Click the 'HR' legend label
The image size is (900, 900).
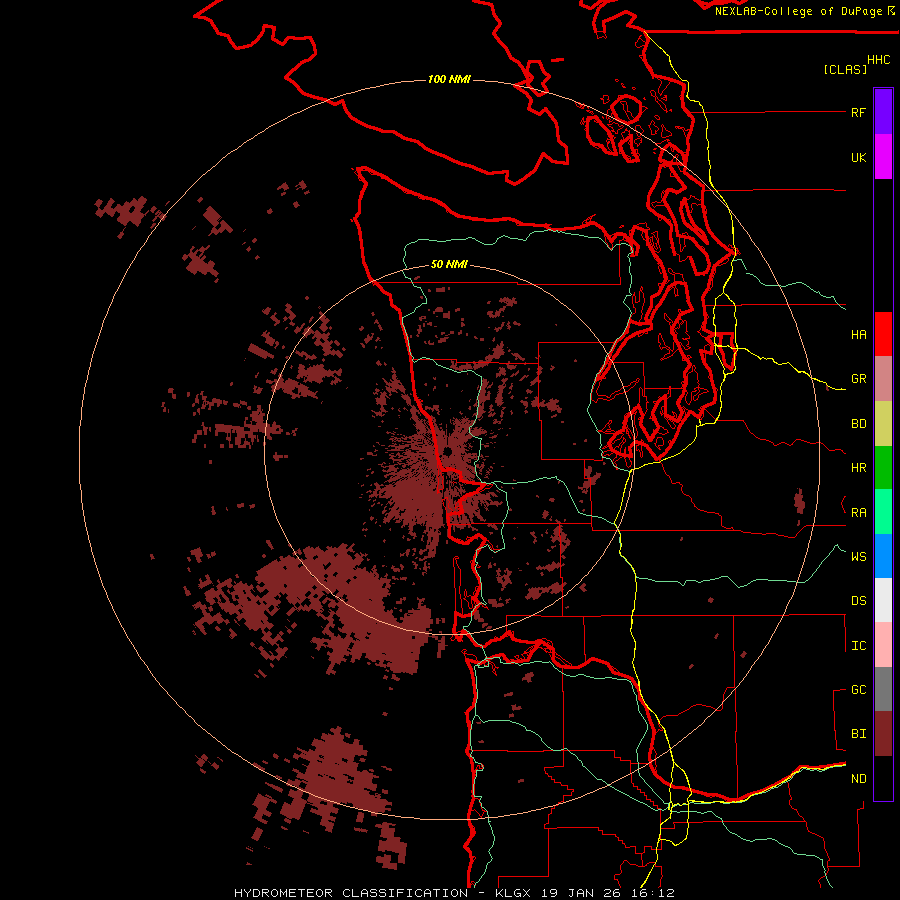click(x=858, y=468)
